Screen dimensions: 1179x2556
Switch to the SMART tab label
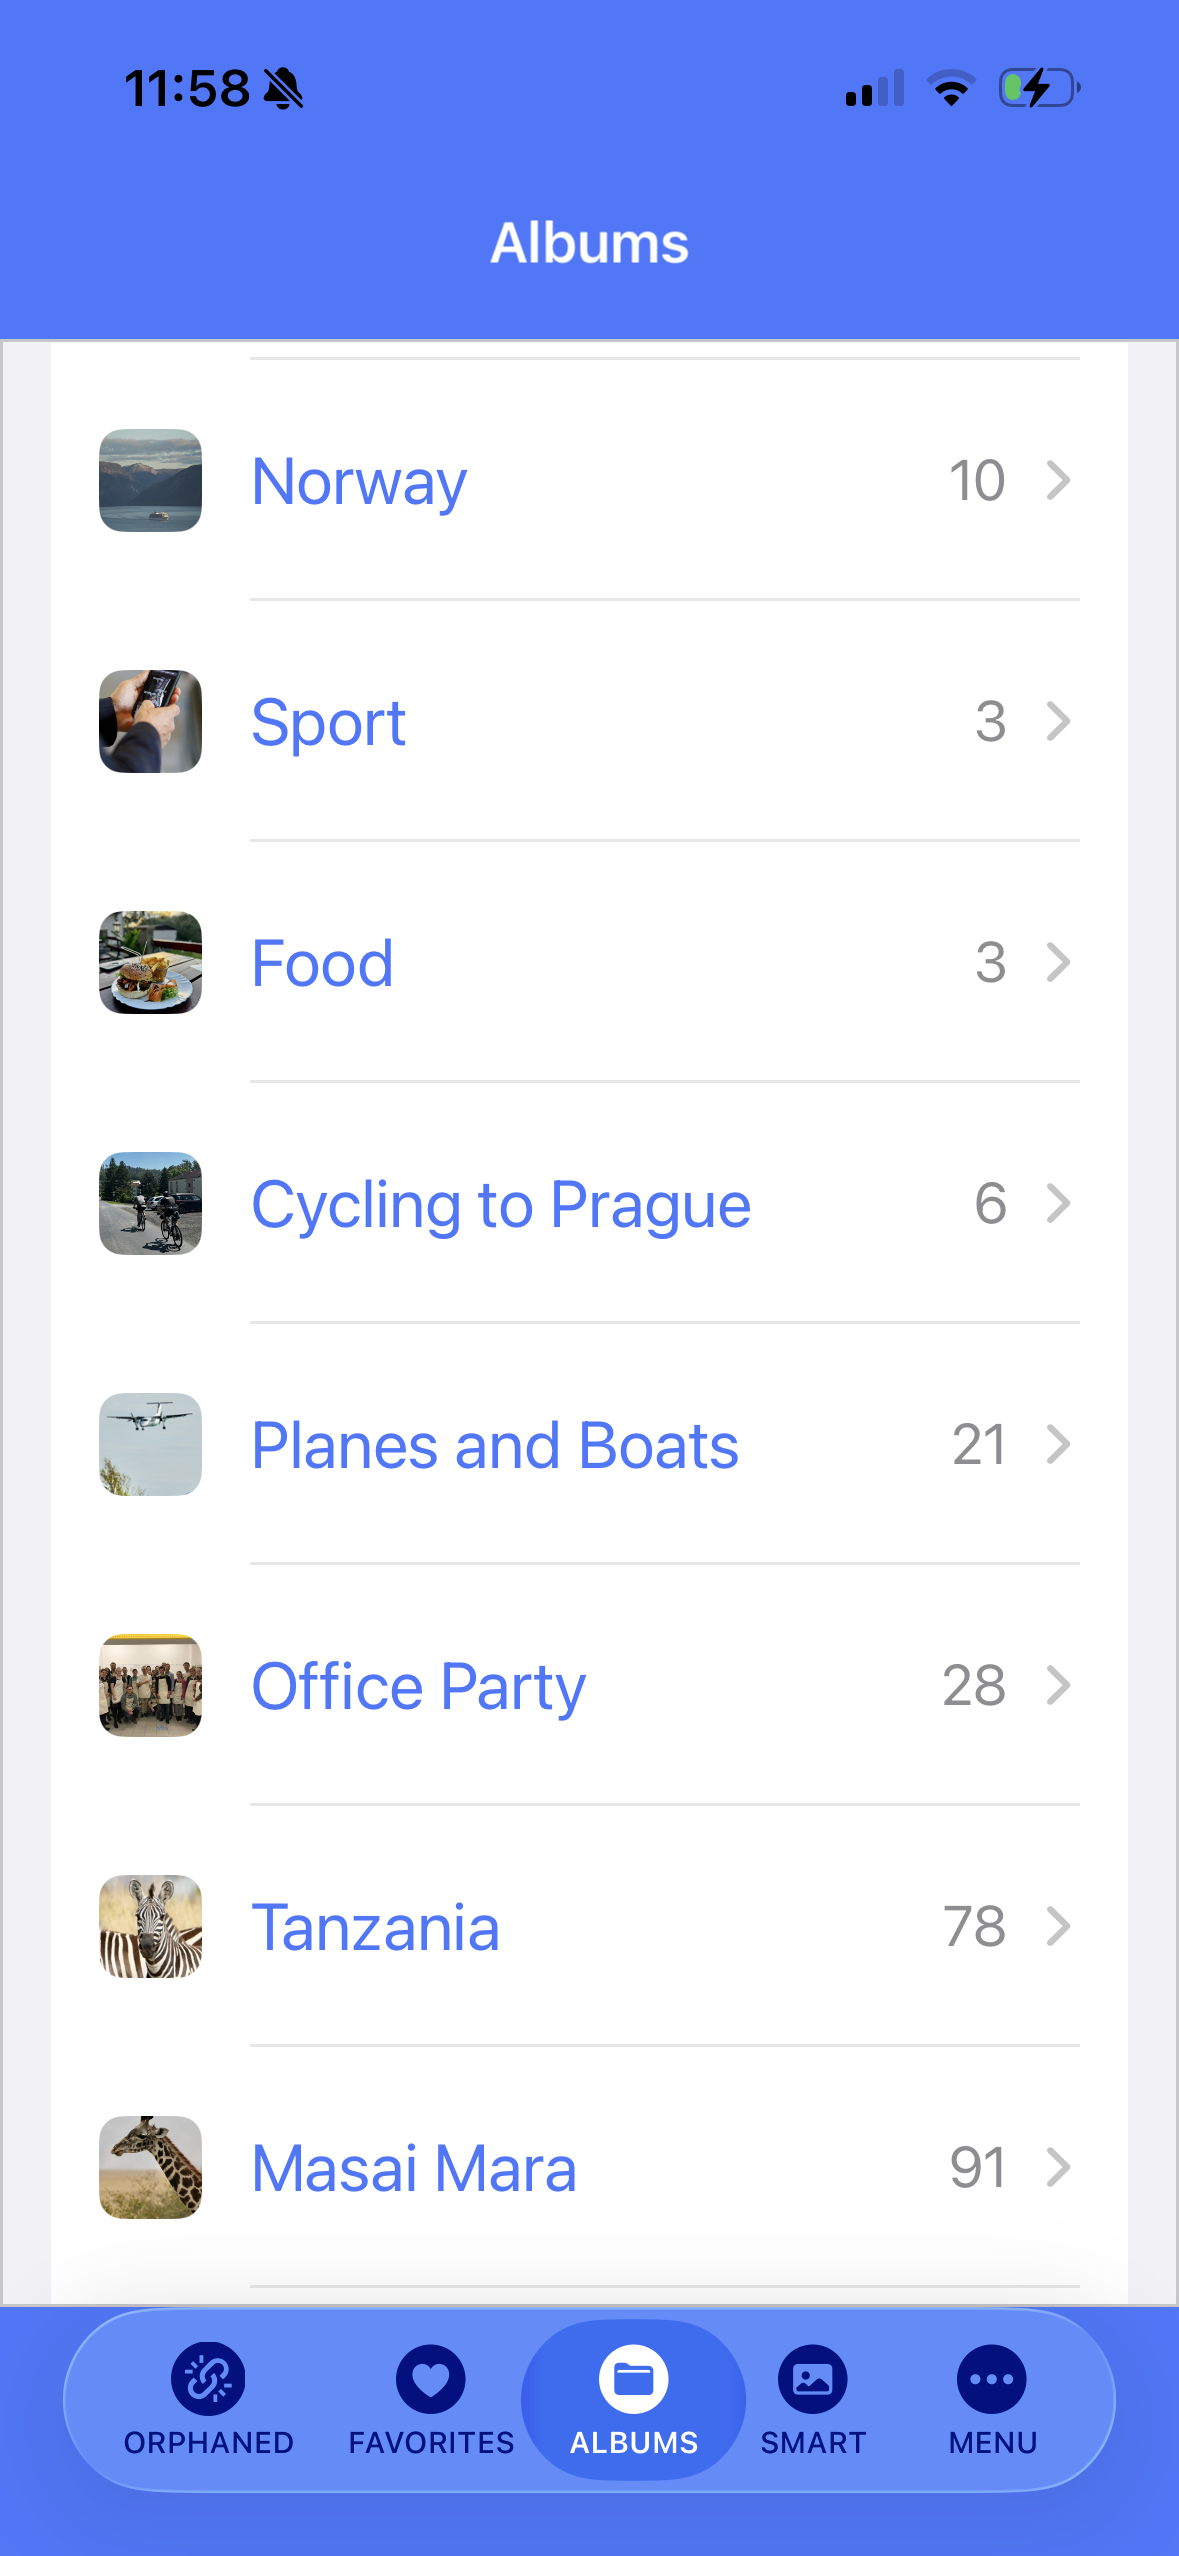813,2443
